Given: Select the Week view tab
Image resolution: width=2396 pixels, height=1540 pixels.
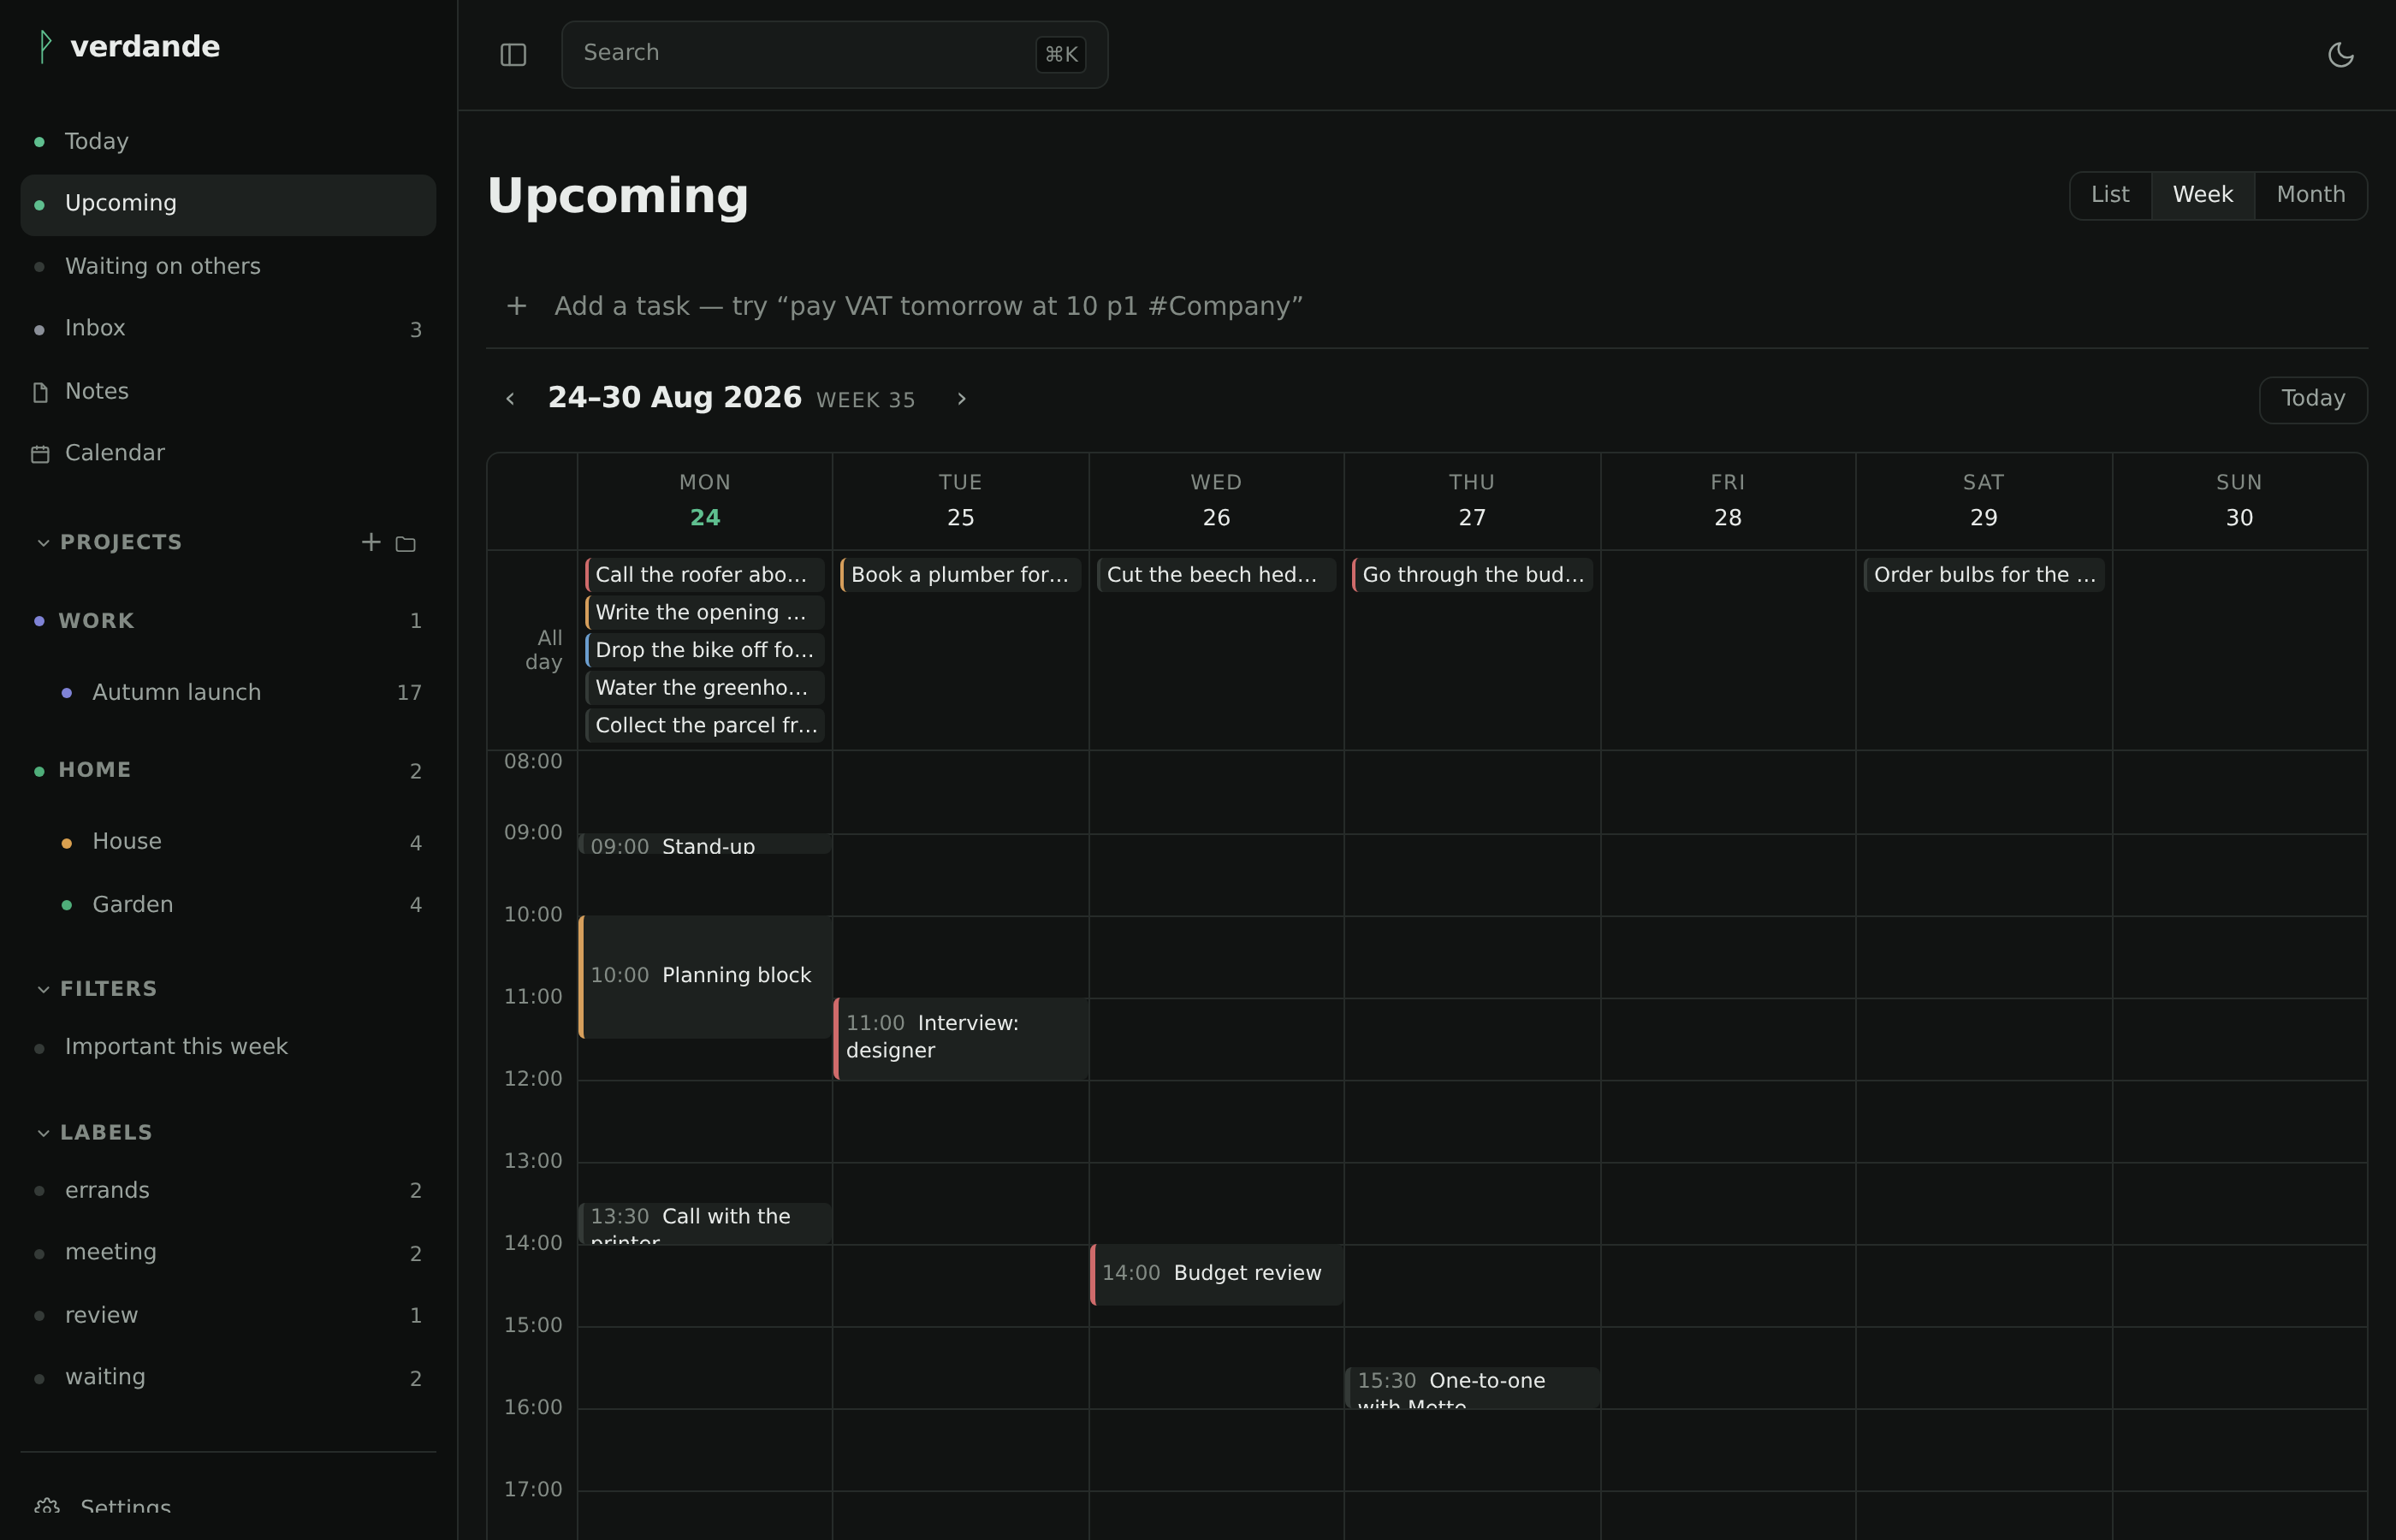Looking at the screenshot, I should [2202, 195].
